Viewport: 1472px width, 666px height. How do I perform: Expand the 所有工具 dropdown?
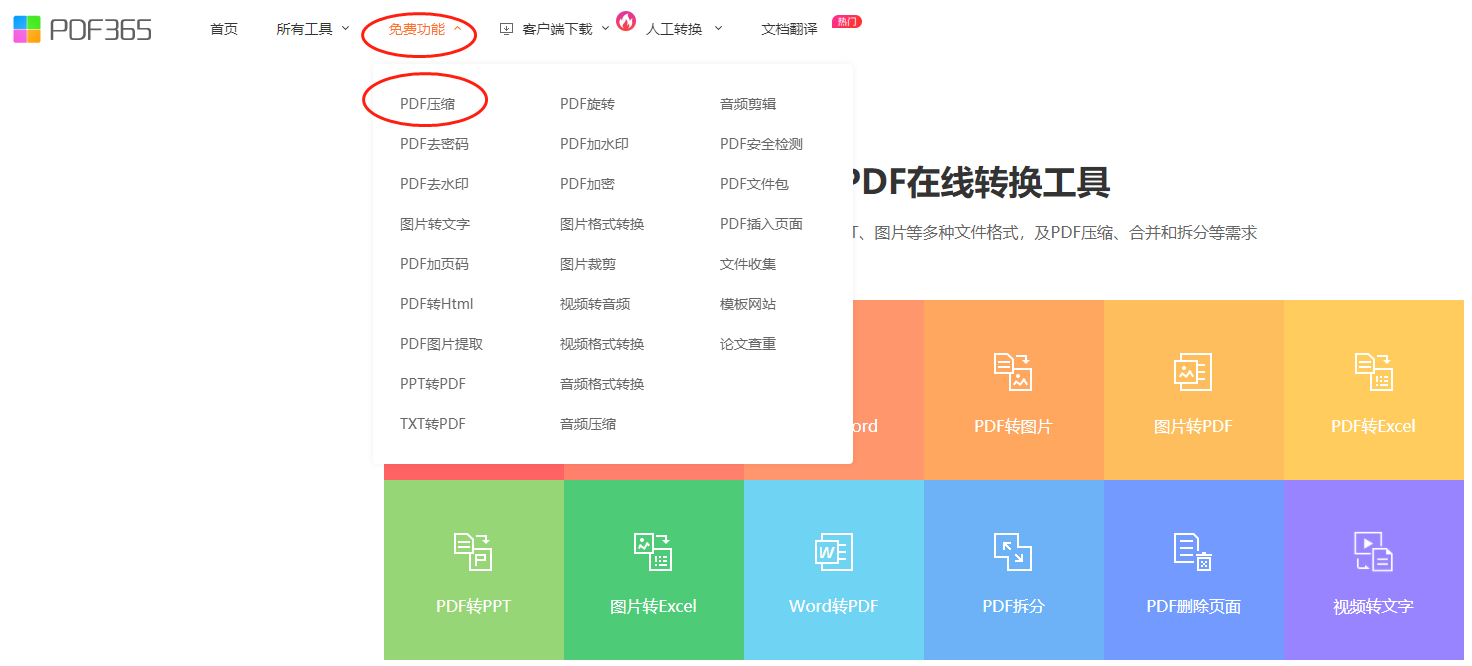313,29
